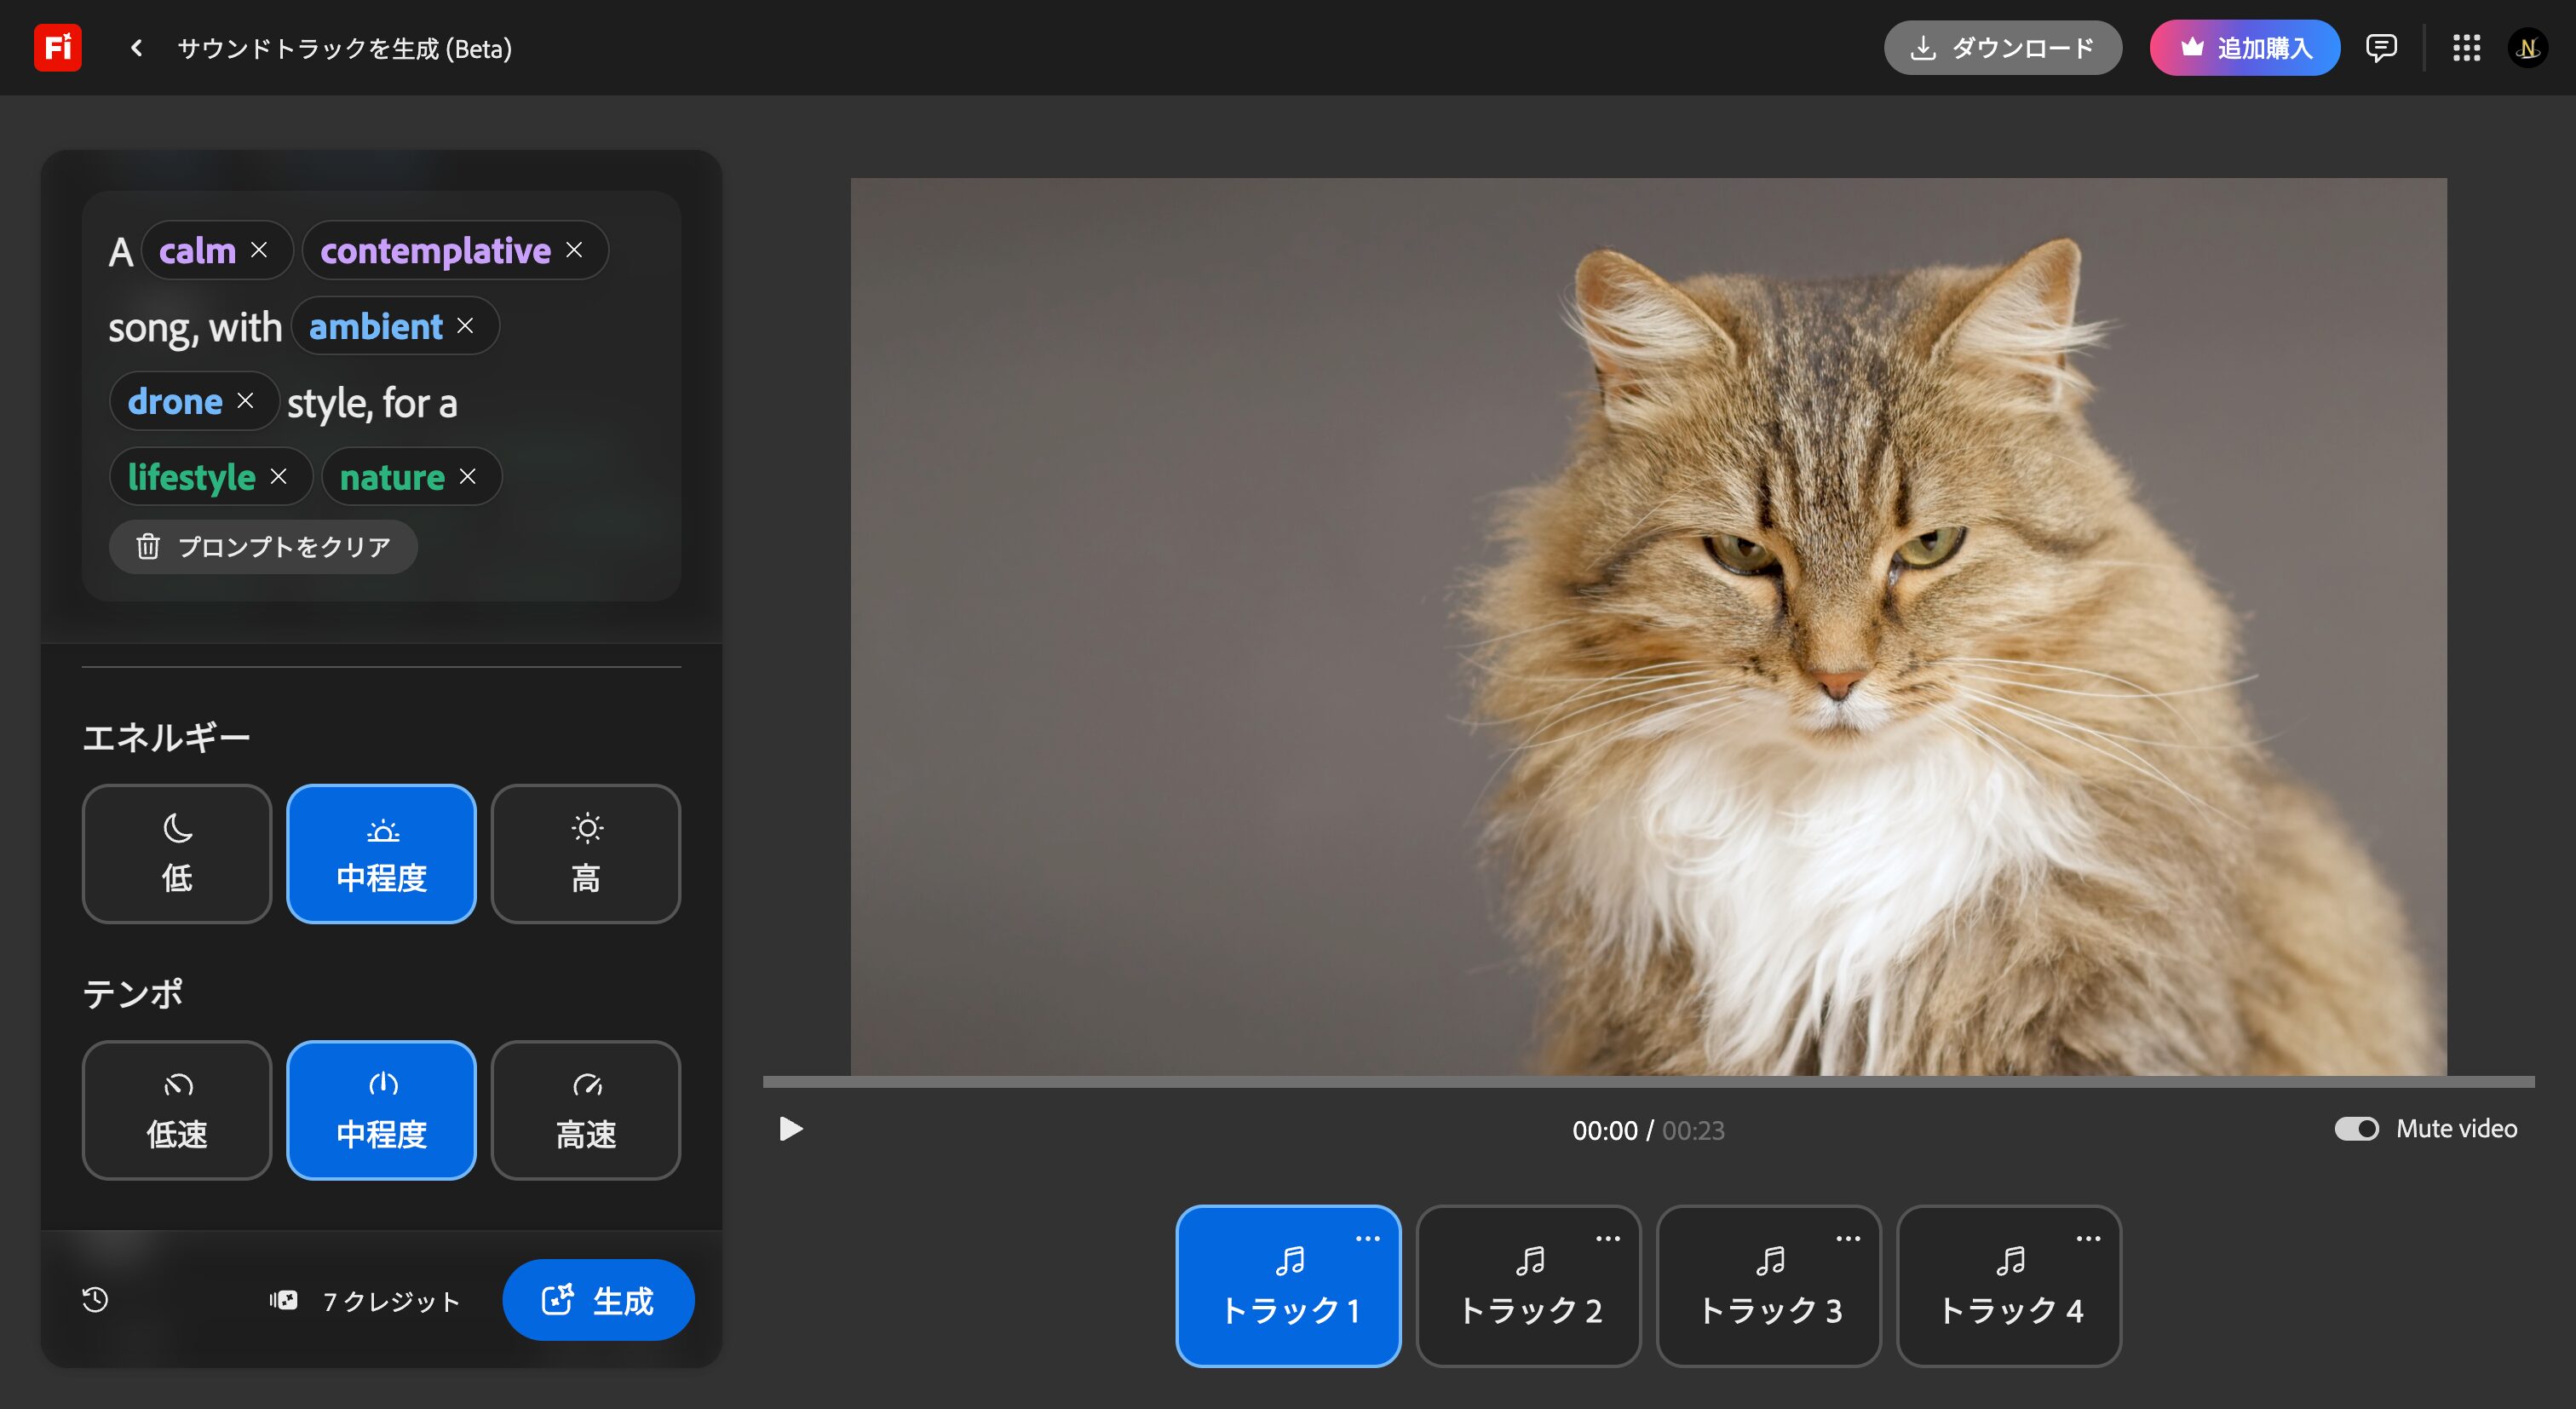Open the apps grid icon top right
The image size is (2576, 1409).
pos(2466,47)
